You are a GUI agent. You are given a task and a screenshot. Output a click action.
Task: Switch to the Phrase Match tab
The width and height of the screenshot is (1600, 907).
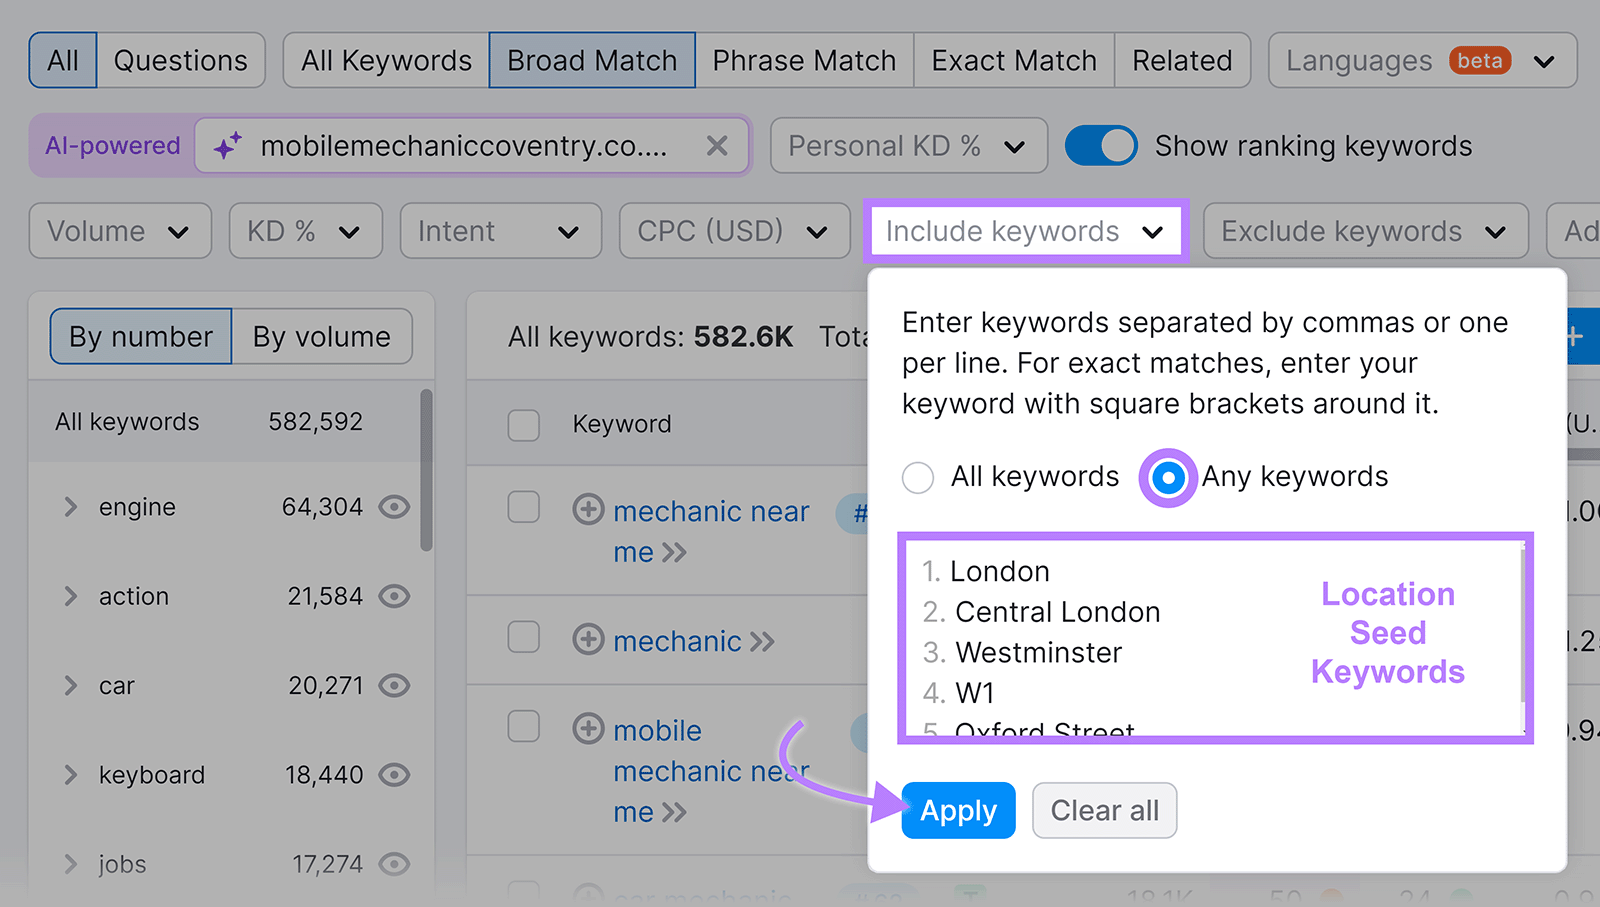[x=803, y=60]
